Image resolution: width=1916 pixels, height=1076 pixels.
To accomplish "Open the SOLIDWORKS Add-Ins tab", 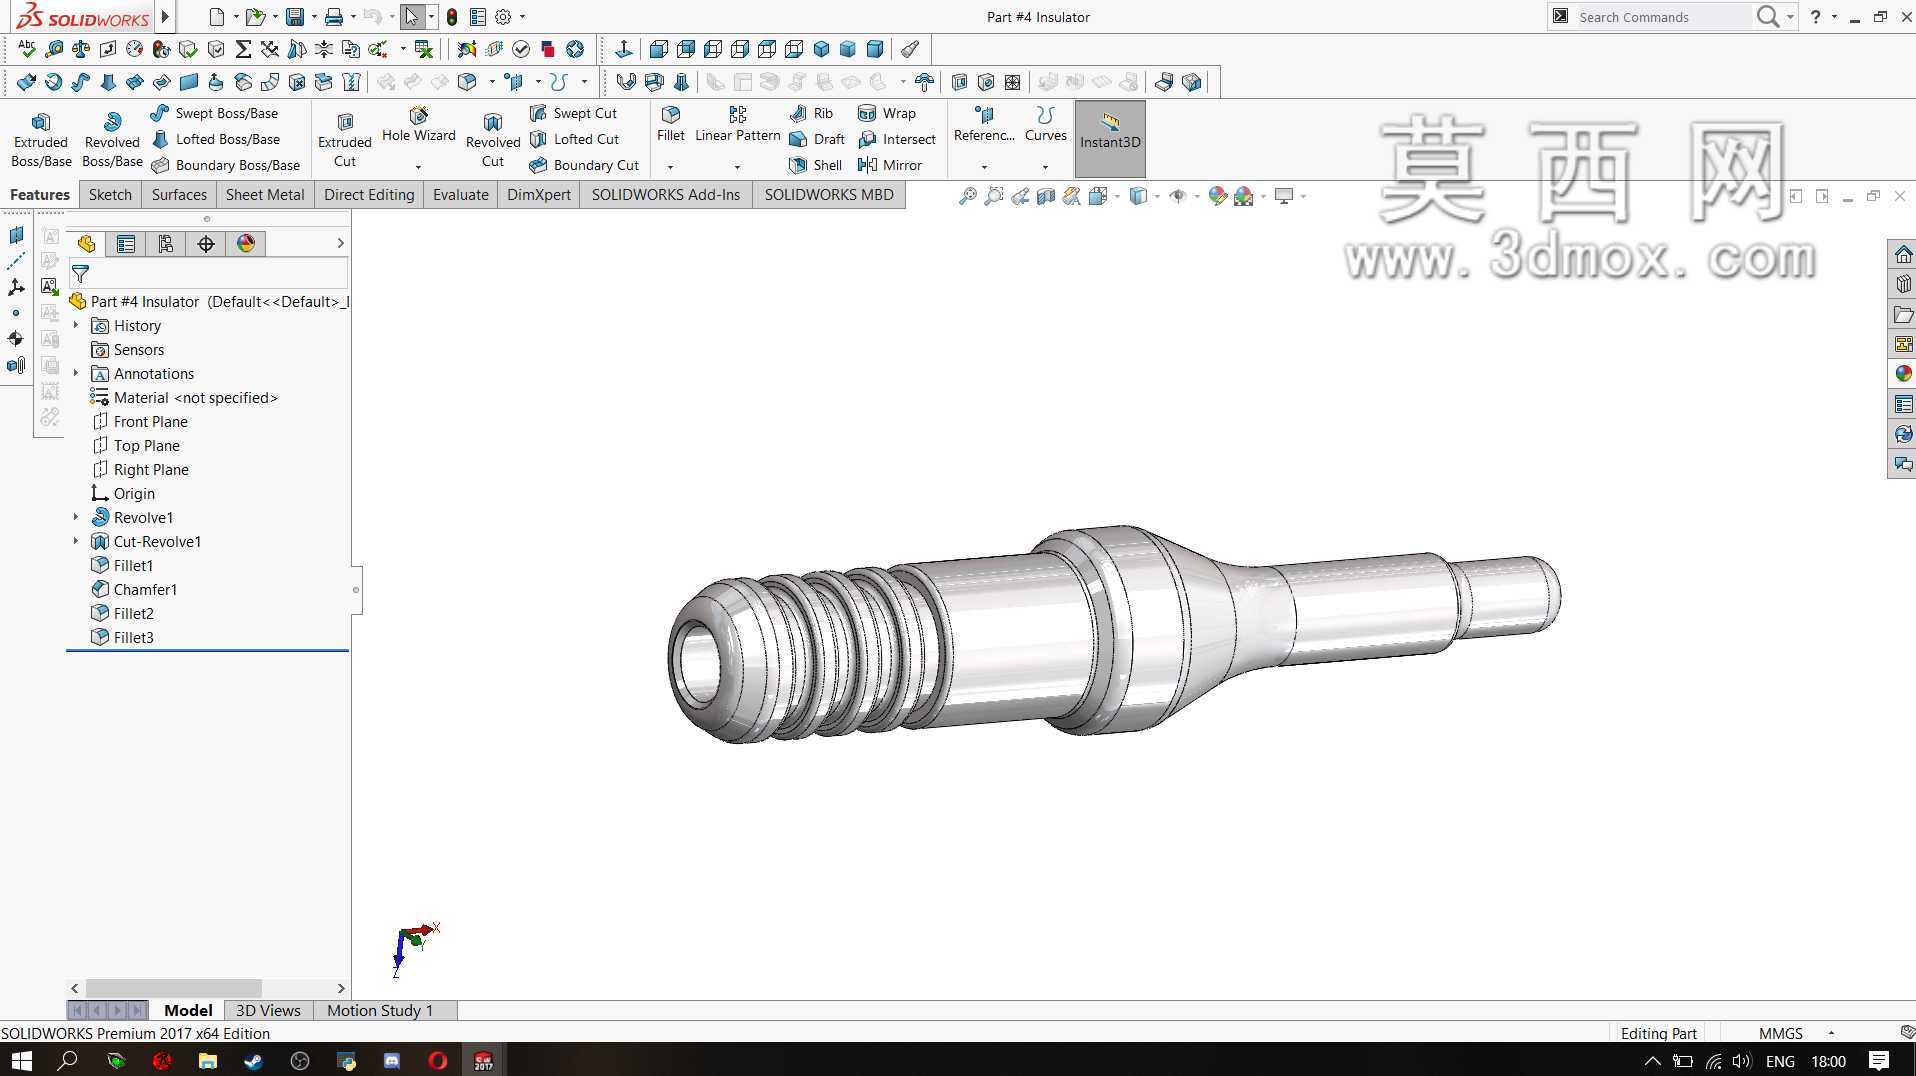I will point(666,195).
